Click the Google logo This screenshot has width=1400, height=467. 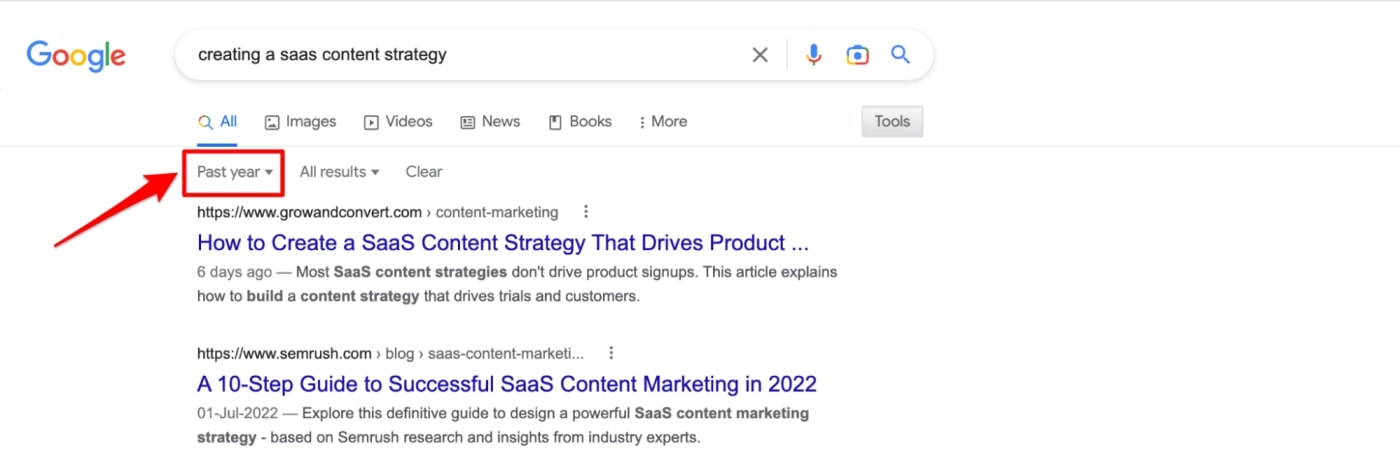[76, 56]
